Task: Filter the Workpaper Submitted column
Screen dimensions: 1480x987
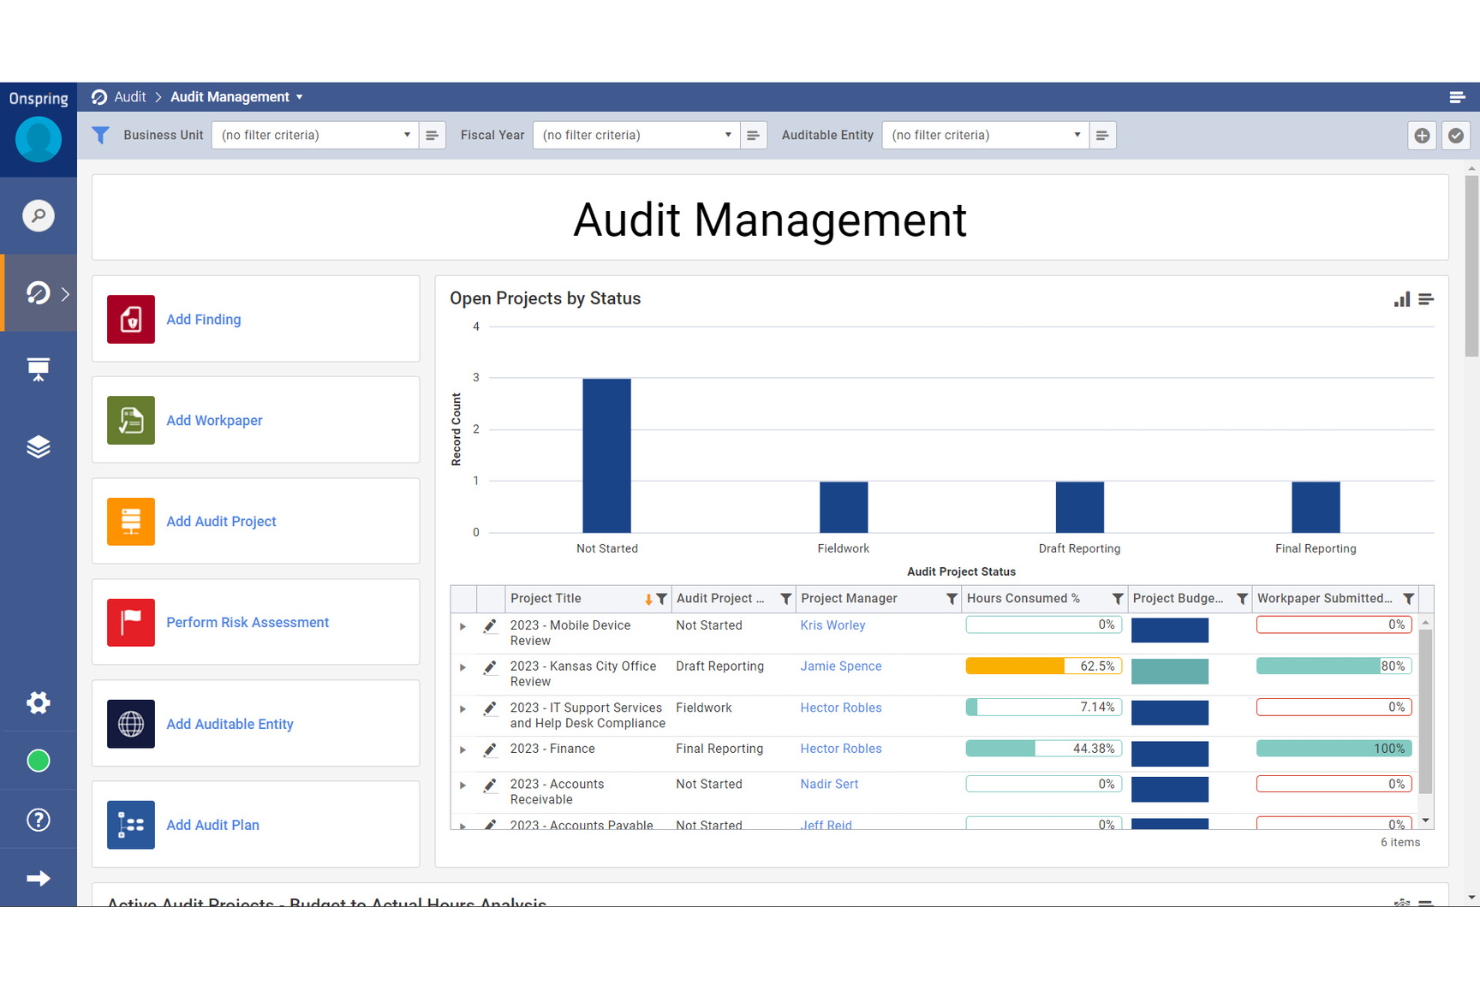Action: [1408, 599]
